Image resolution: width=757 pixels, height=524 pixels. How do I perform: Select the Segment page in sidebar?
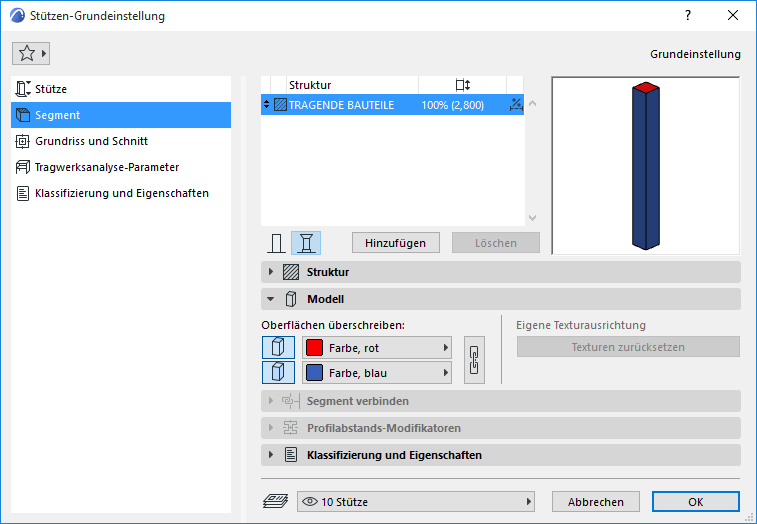pyautogui.click(x=121, y=115)
